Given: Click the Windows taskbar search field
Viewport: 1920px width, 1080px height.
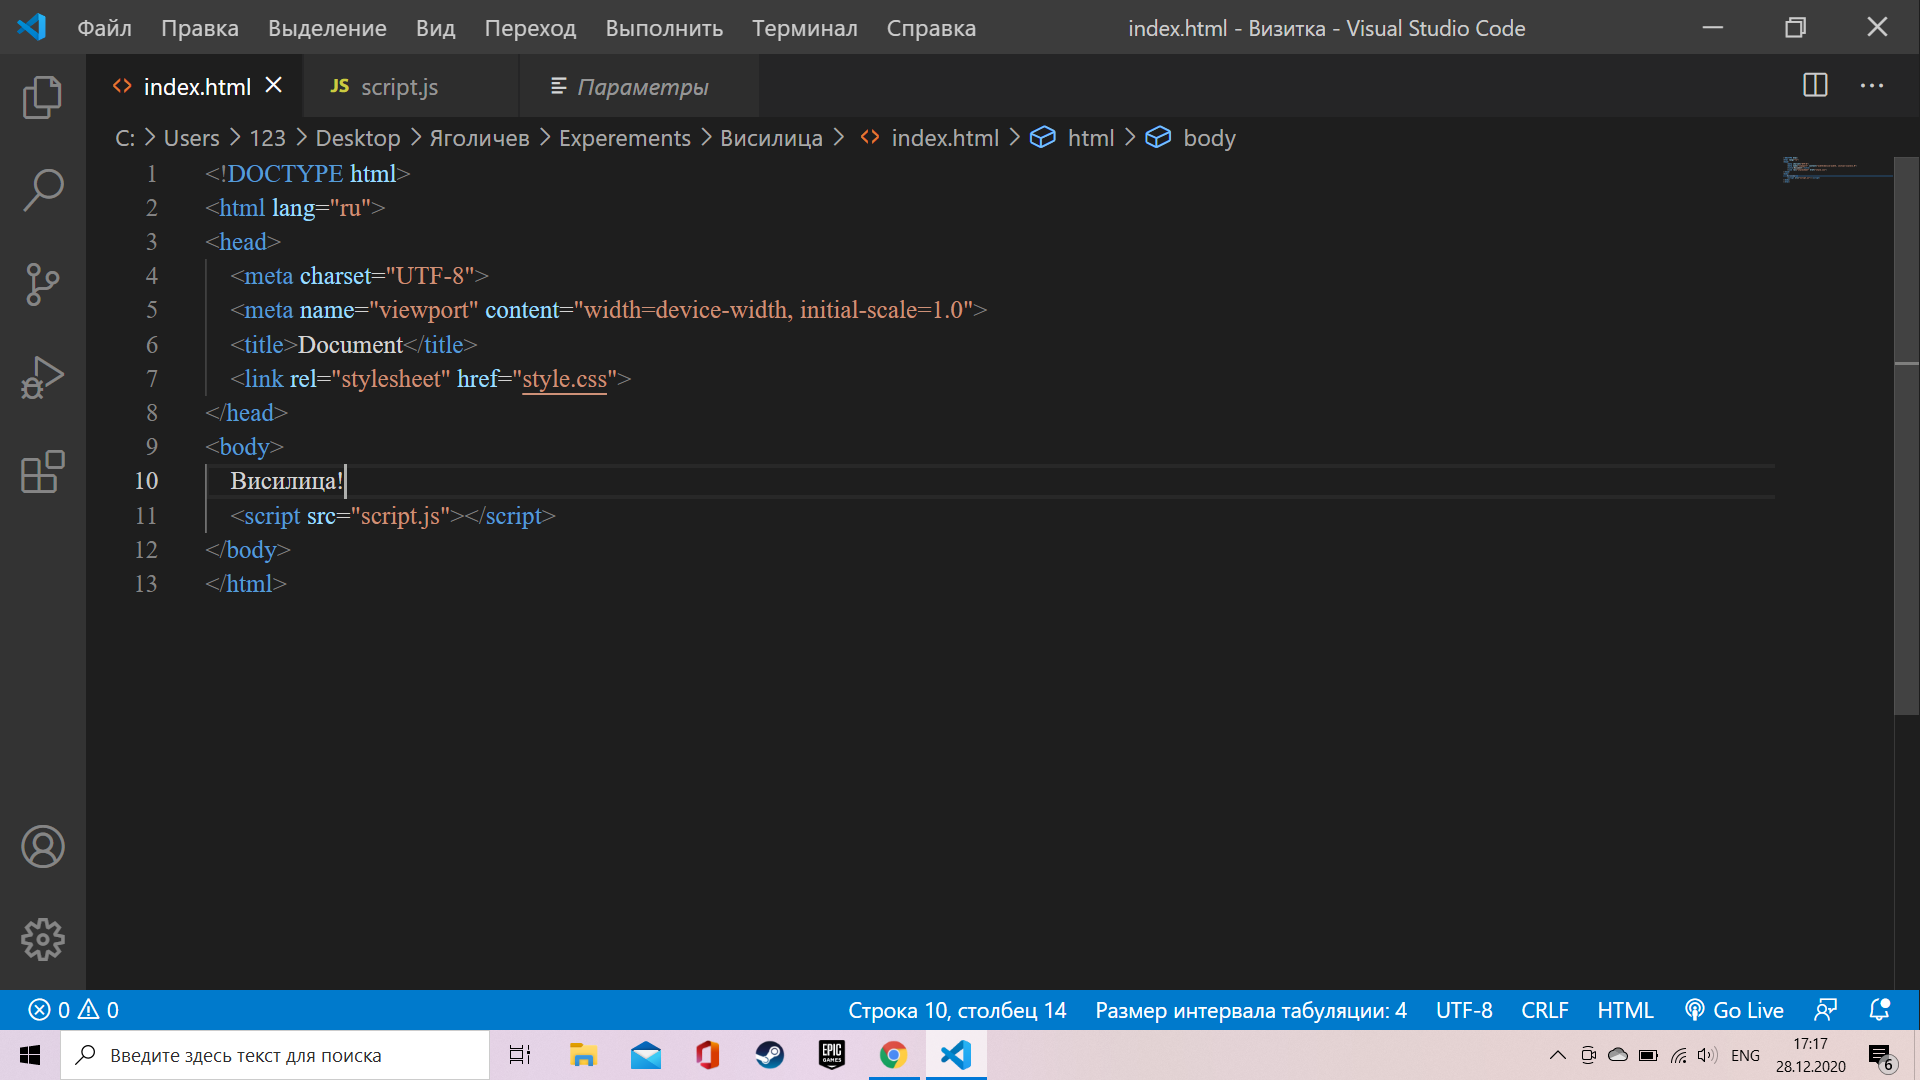Looking at the screenshot, I should (275, 1055).
